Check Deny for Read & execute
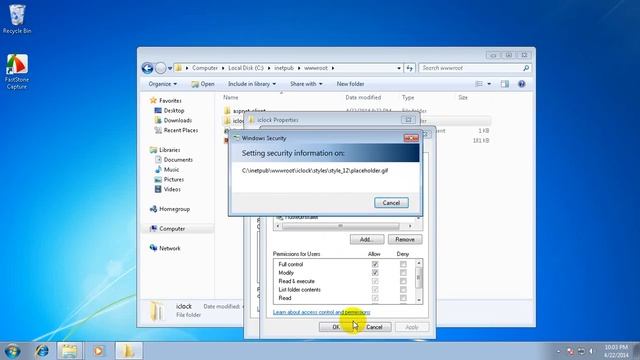The image size is (640, 360). tap(403, 281)
